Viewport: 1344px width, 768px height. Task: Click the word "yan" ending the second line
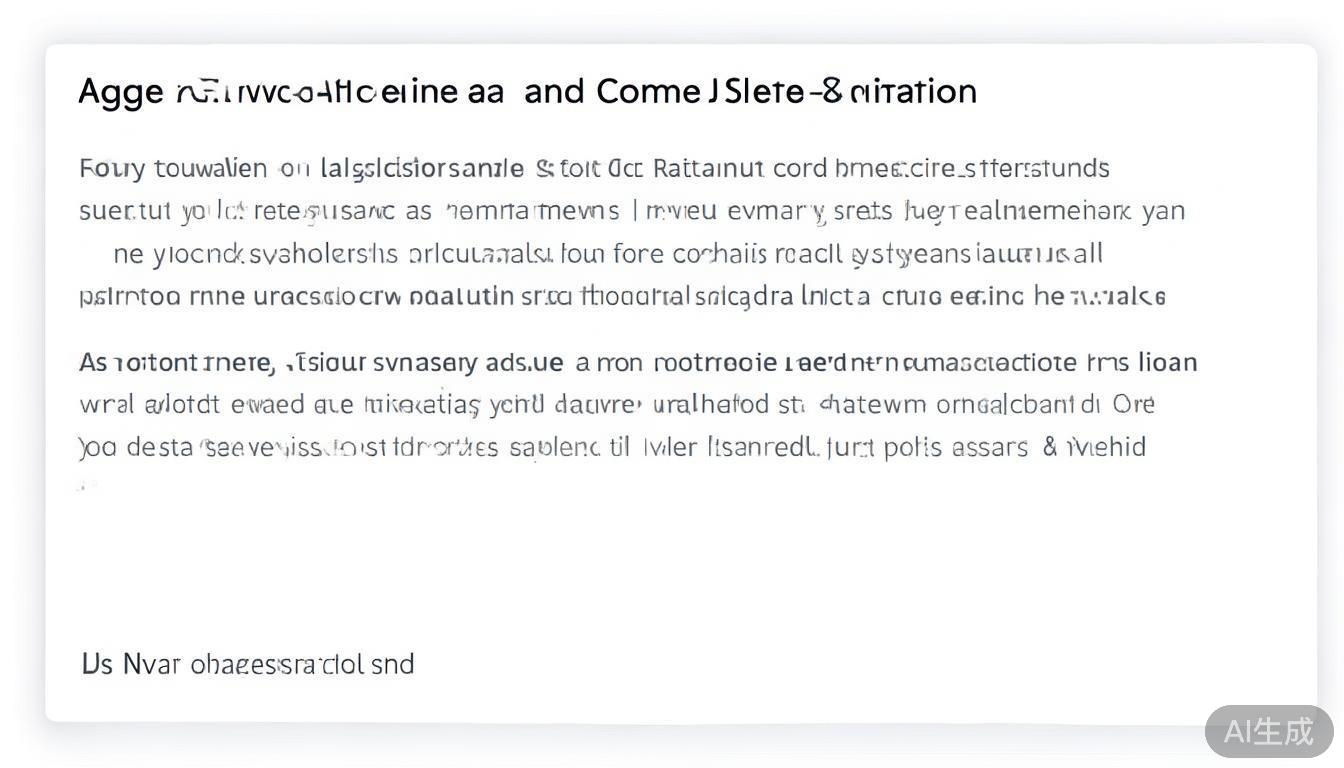pos(1163,211)
